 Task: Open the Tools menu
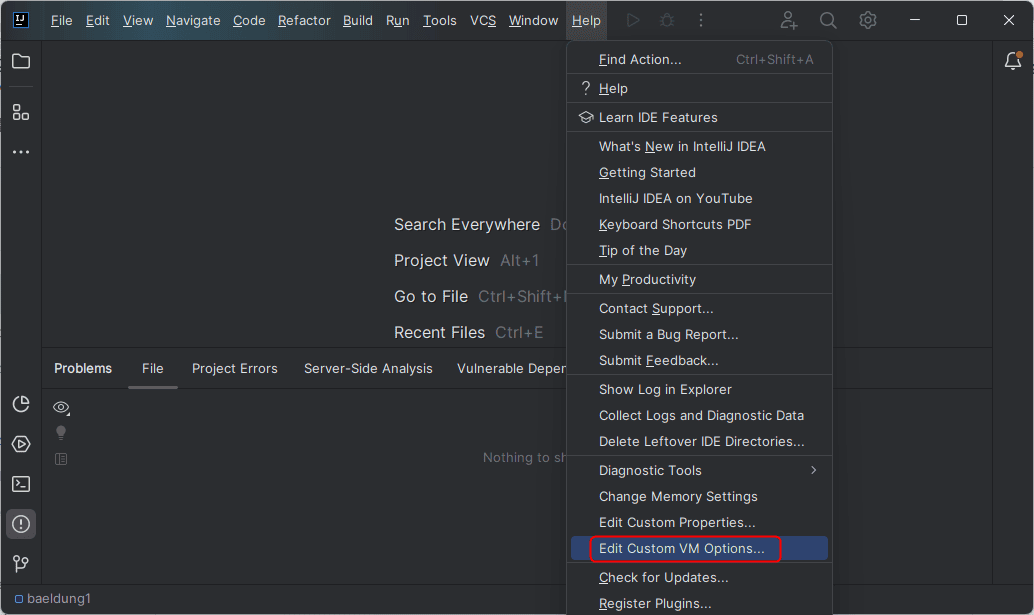tap(440, 20)
